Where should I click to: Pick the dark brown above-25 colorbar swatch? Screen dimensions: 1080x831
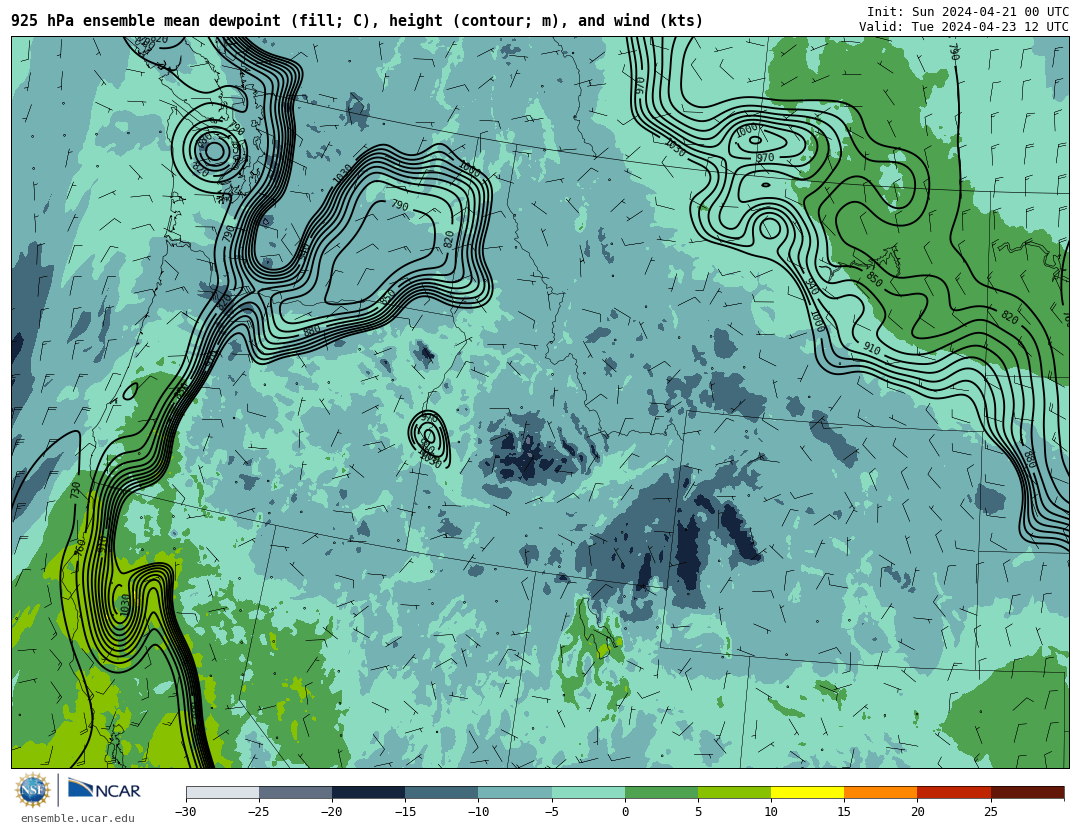1027,792
